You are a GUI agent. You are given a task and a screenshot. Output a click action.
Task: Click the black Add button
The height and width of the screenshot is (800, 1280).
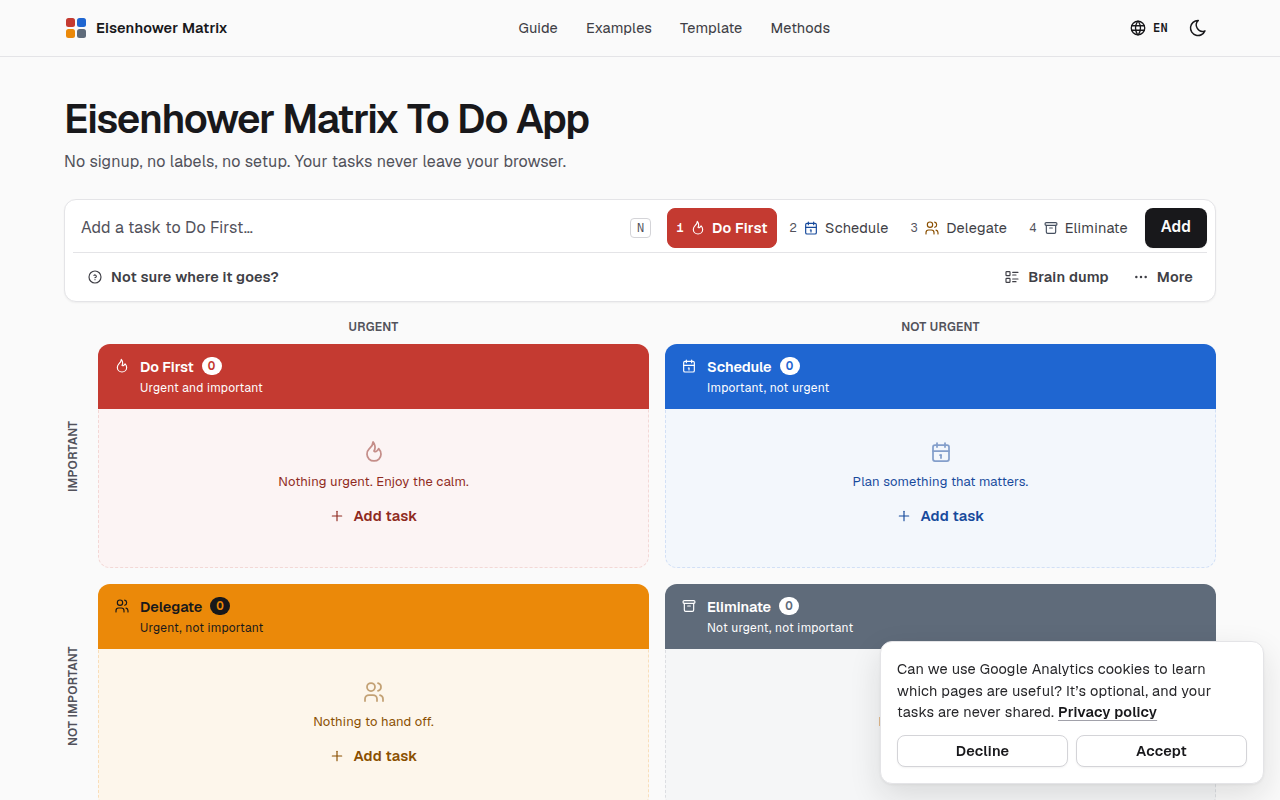point(1176,228)
